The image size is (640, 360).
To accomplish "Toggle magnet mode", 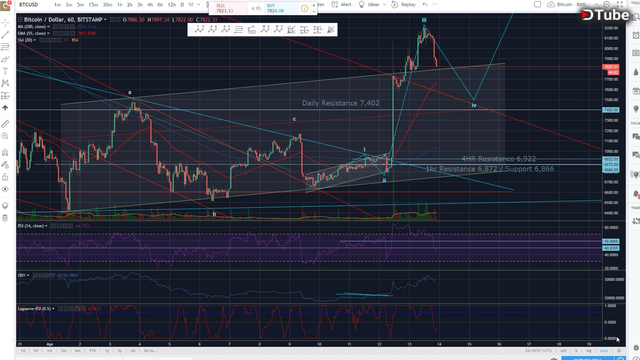I will pos(5,153).
